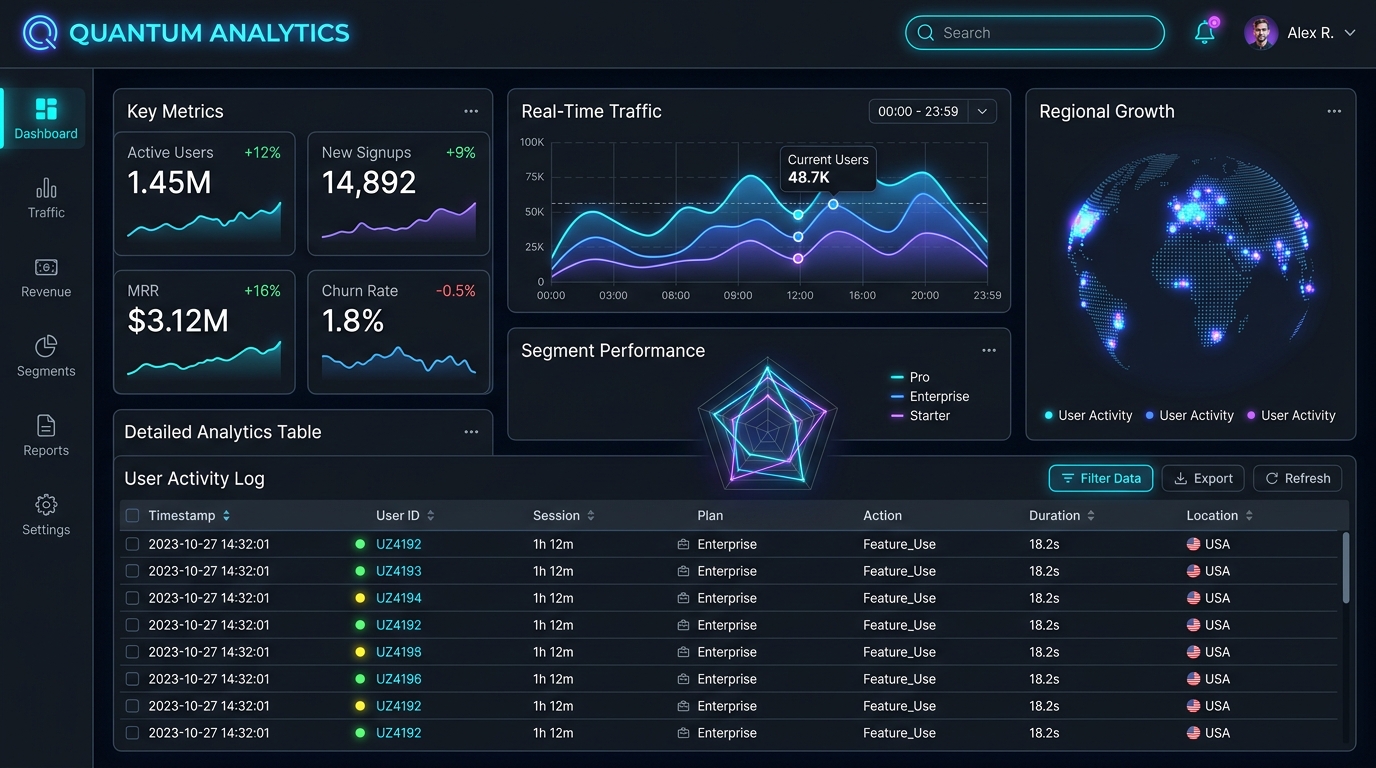Sort by the Duration column arrows
Screen dimensions: 1376x768
pos(1090,516)
